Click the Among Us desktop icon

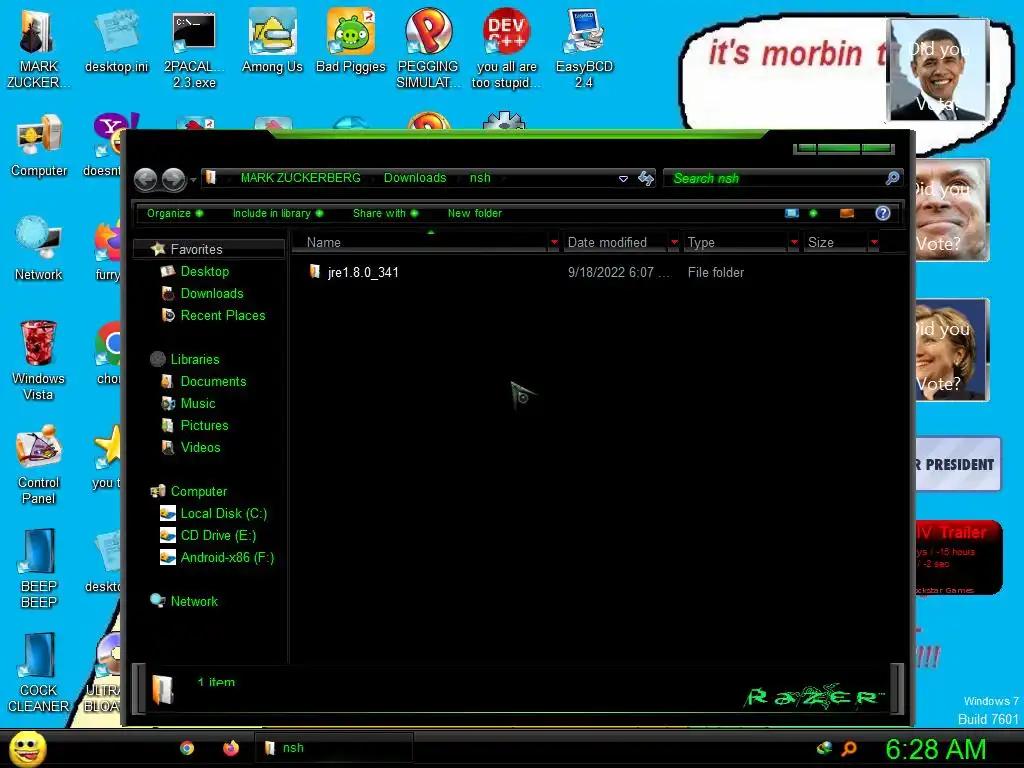coord(272,40)
